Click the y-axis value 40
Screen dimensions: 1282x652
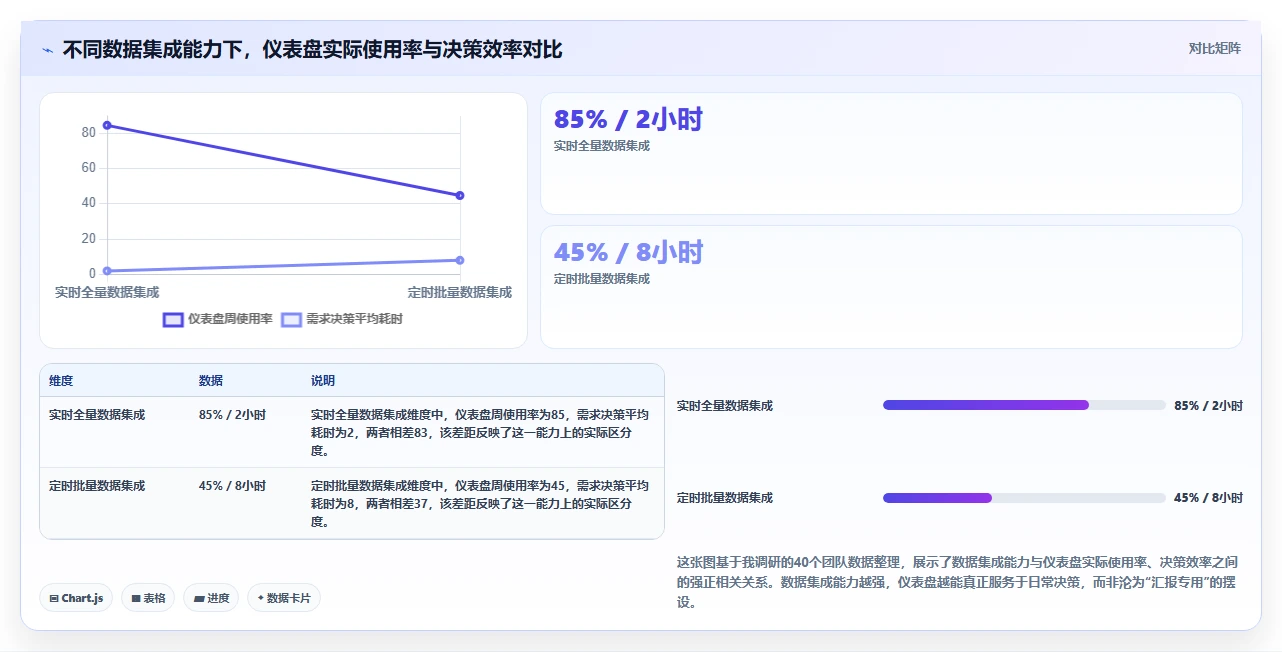coord(89,203)
